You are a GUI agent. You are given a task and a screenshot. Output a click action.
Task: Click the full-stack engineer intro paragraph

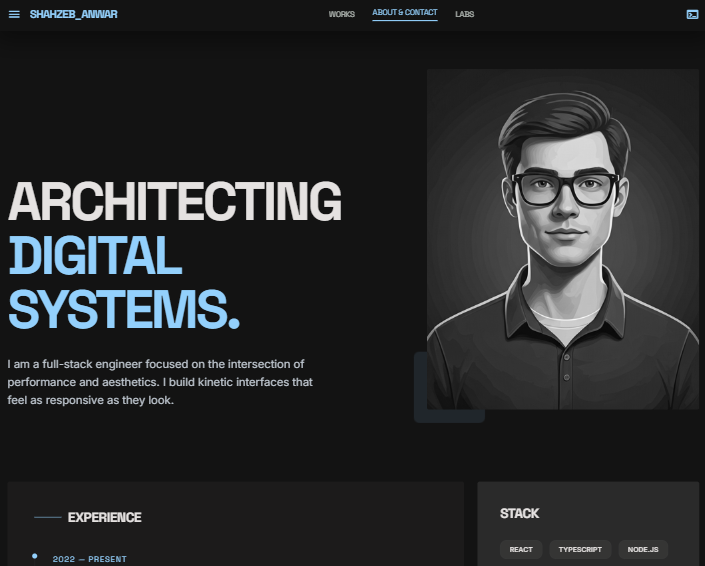[x=160, y=382]
